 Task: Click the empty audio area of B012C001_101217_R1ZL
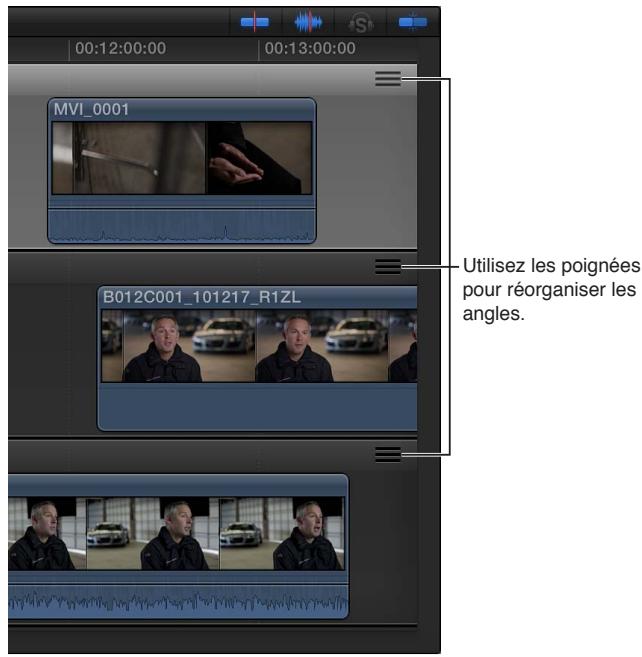coord(258,406)
